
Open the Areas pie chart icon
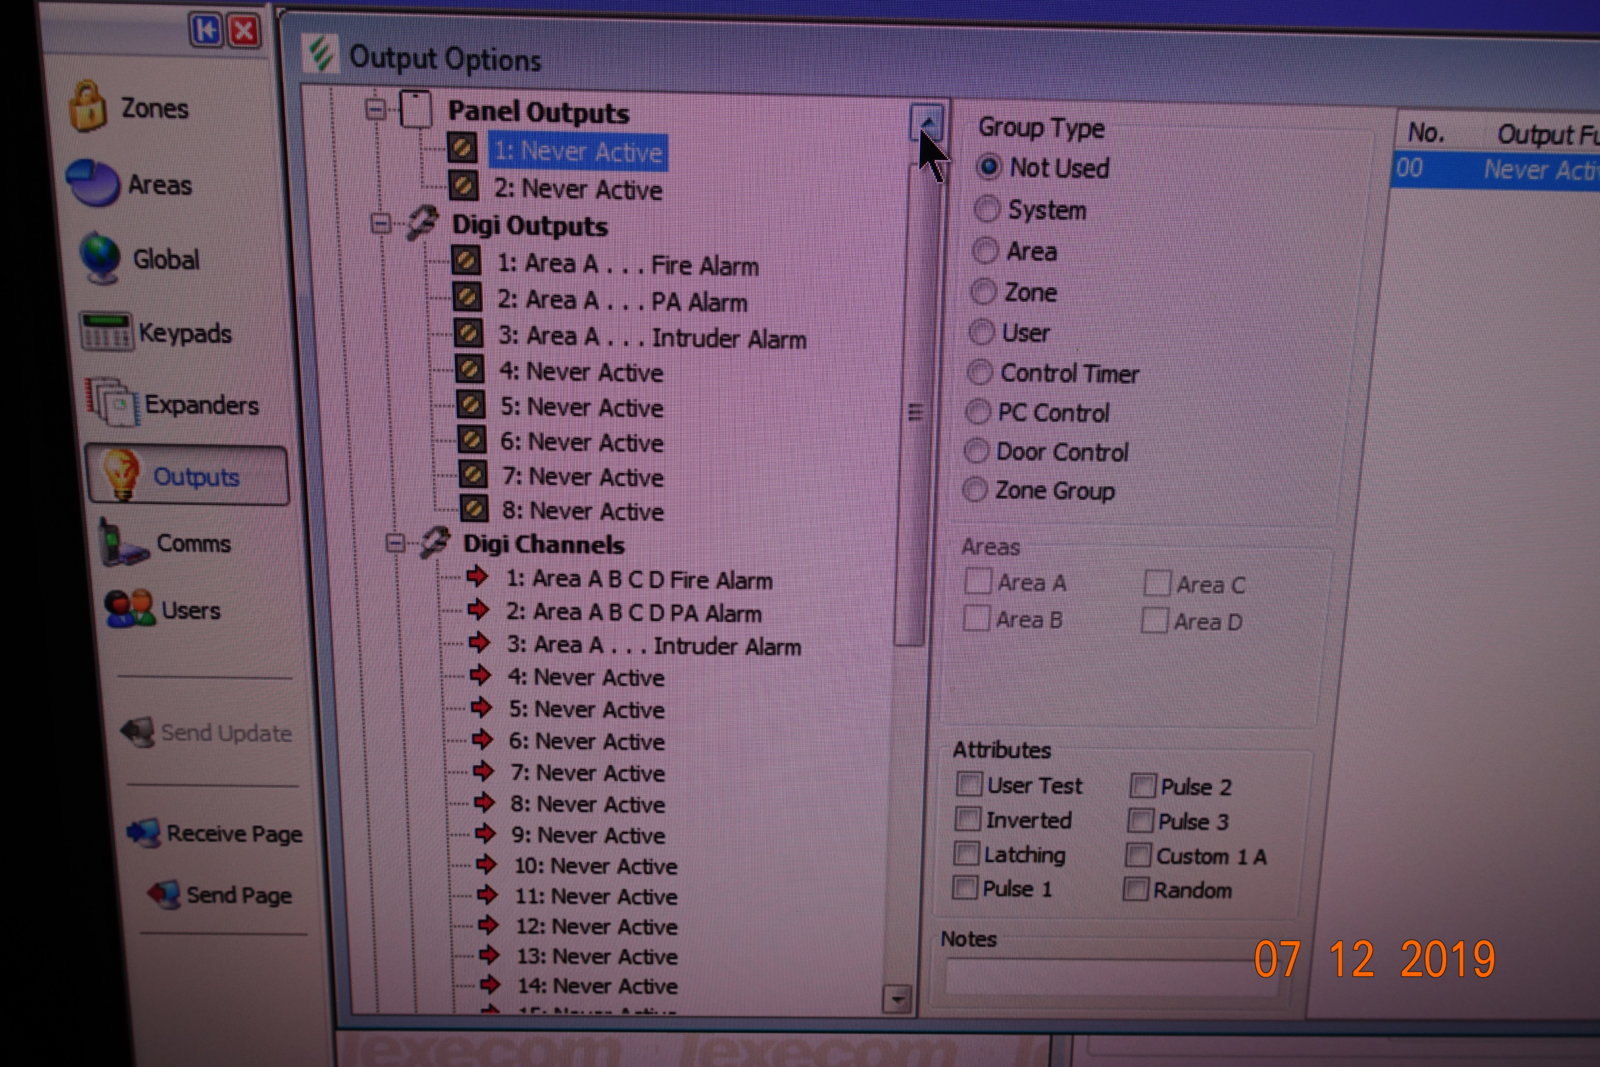(93, 183)
